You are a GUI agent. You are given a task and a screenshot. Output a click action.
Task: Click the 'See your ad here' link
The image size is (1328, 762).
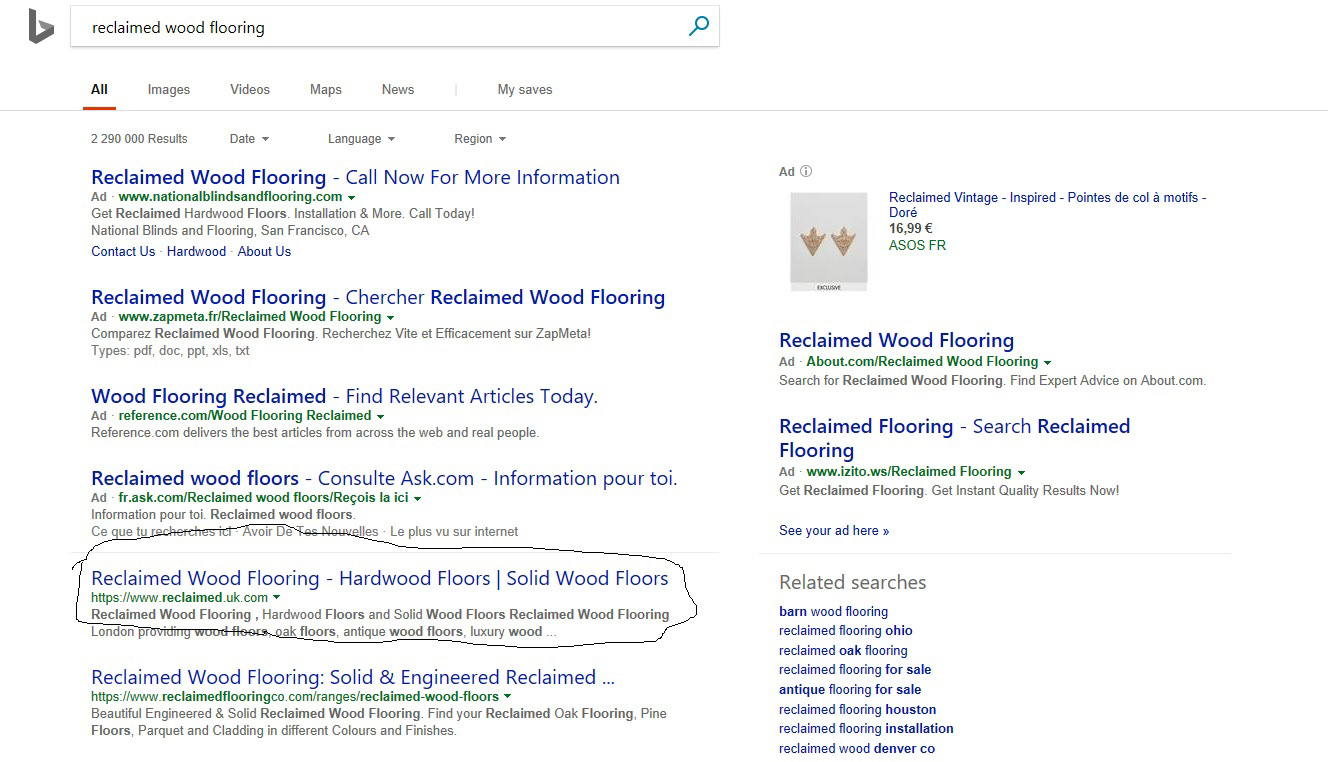coord(833,531)
